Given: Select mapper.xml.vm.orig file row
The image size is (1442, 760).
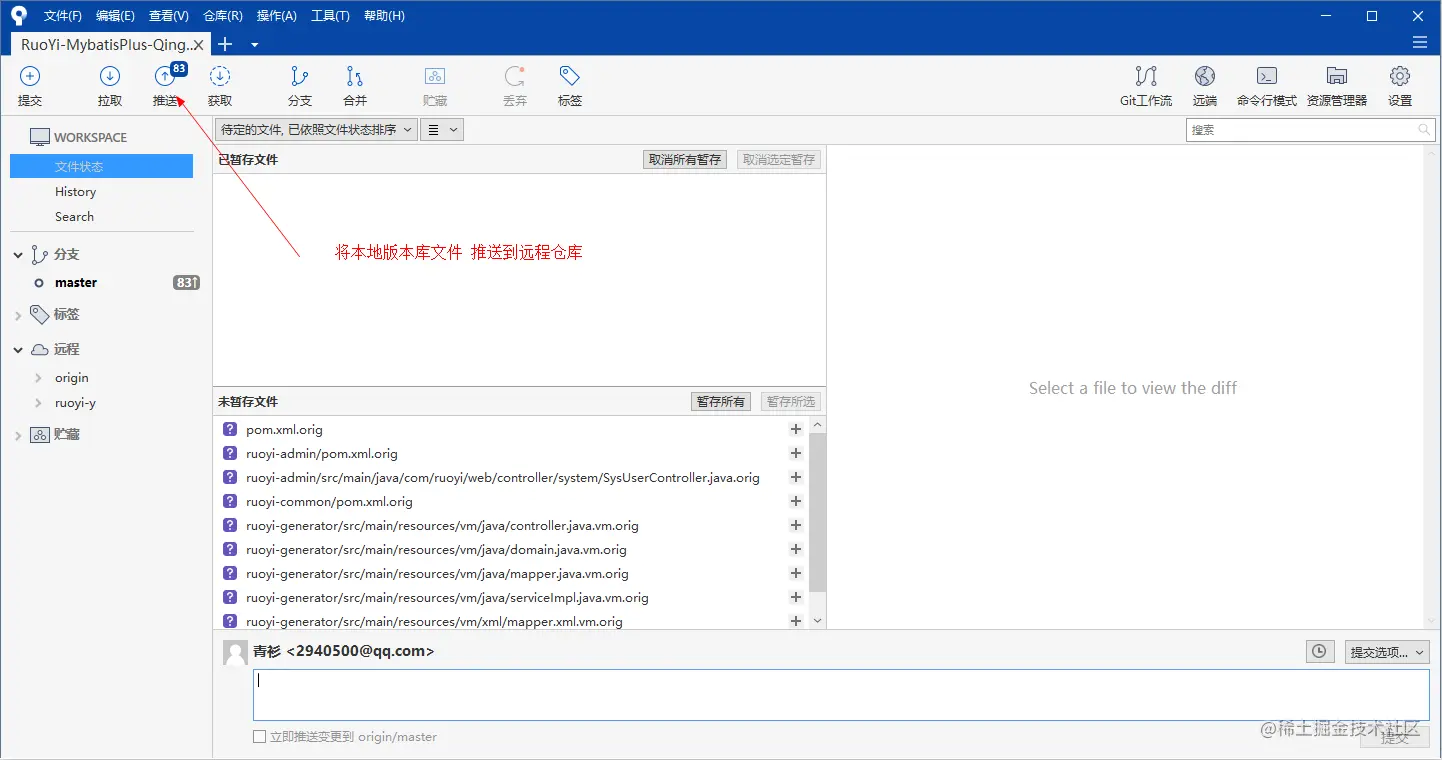Looking at the screenshot, I should (512, 621).
